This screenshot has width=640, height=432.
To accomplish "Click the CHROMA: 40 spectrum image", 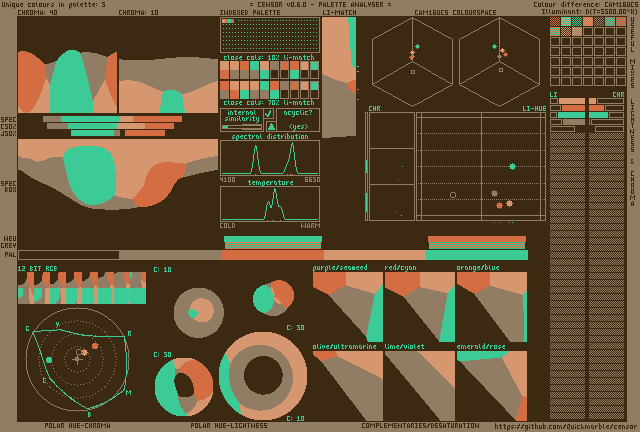I will point(68,81).
